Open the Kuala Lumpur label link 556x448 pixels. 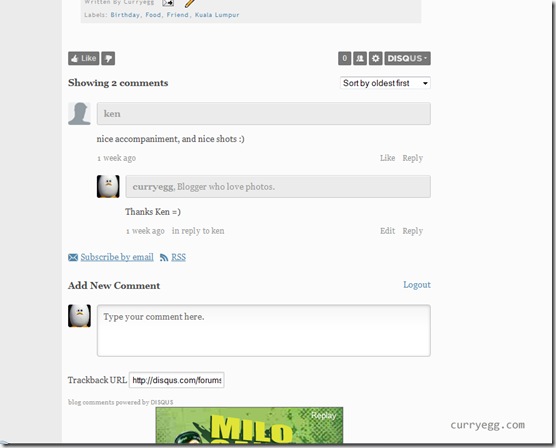217,15
